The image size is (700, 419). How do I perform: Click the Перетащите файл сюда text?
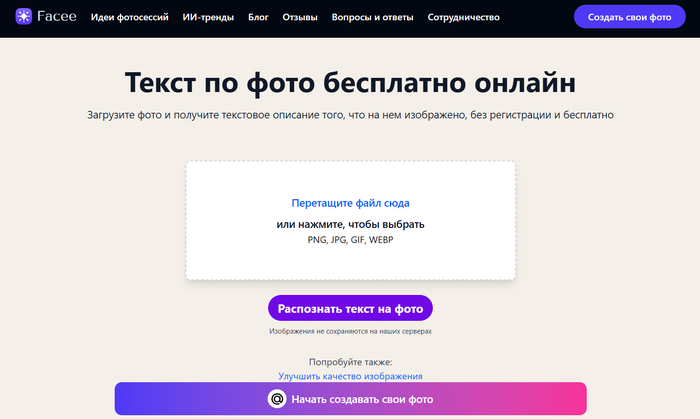(350, 203)
